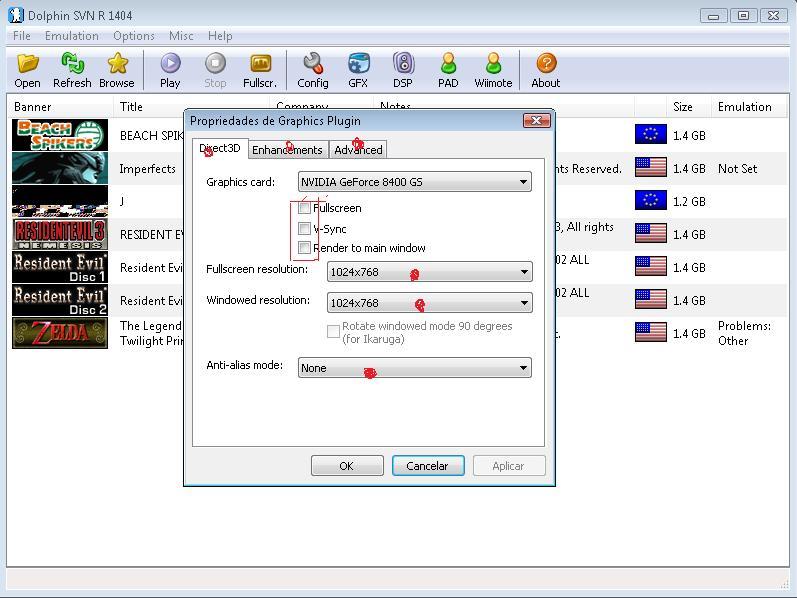
Task: Switch to the Enhancements tab
Action: tap(288, 150)
